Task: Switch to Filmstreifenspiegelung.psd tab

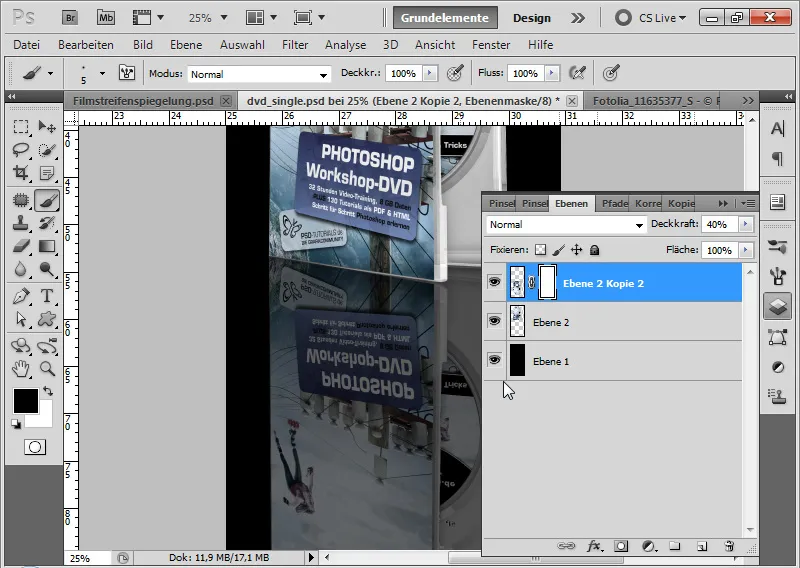Action: pyautogui.click(x=143, y=101)
